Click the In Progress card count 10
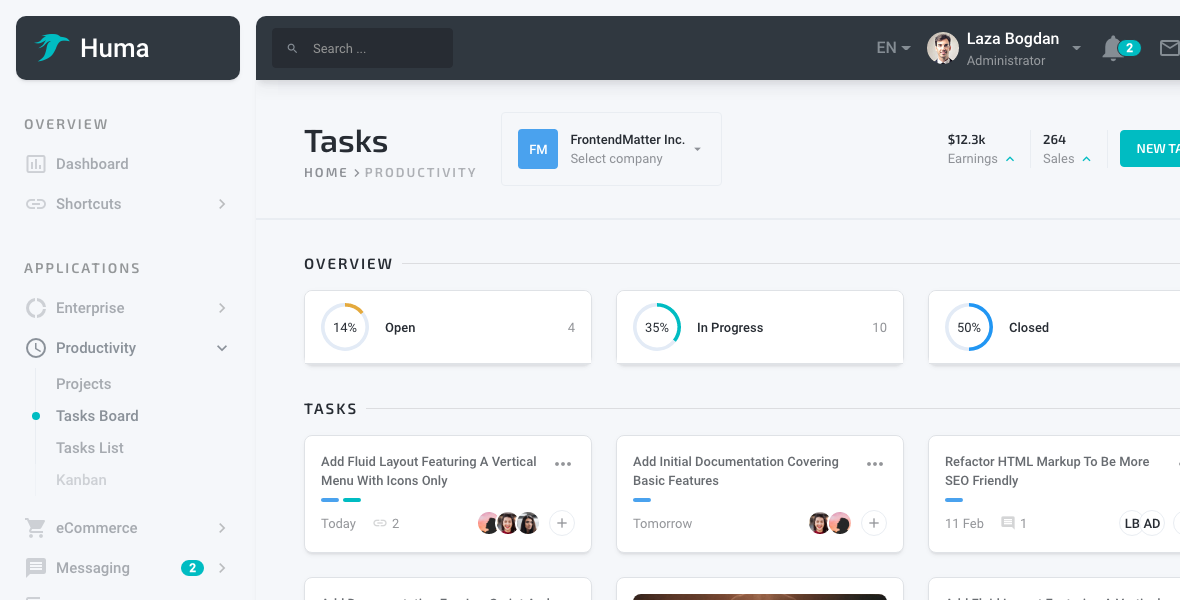Screen dimensions: 1180x600 click(x=879, y=327)
